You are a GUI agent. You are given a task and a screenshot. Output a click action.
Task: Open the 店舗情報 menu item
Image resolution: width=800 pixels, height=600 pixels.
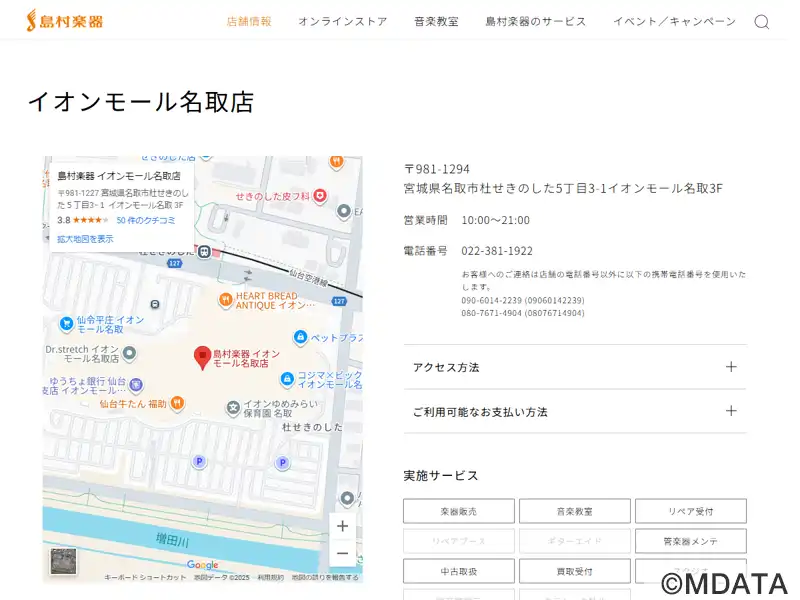tap(249, 22)
